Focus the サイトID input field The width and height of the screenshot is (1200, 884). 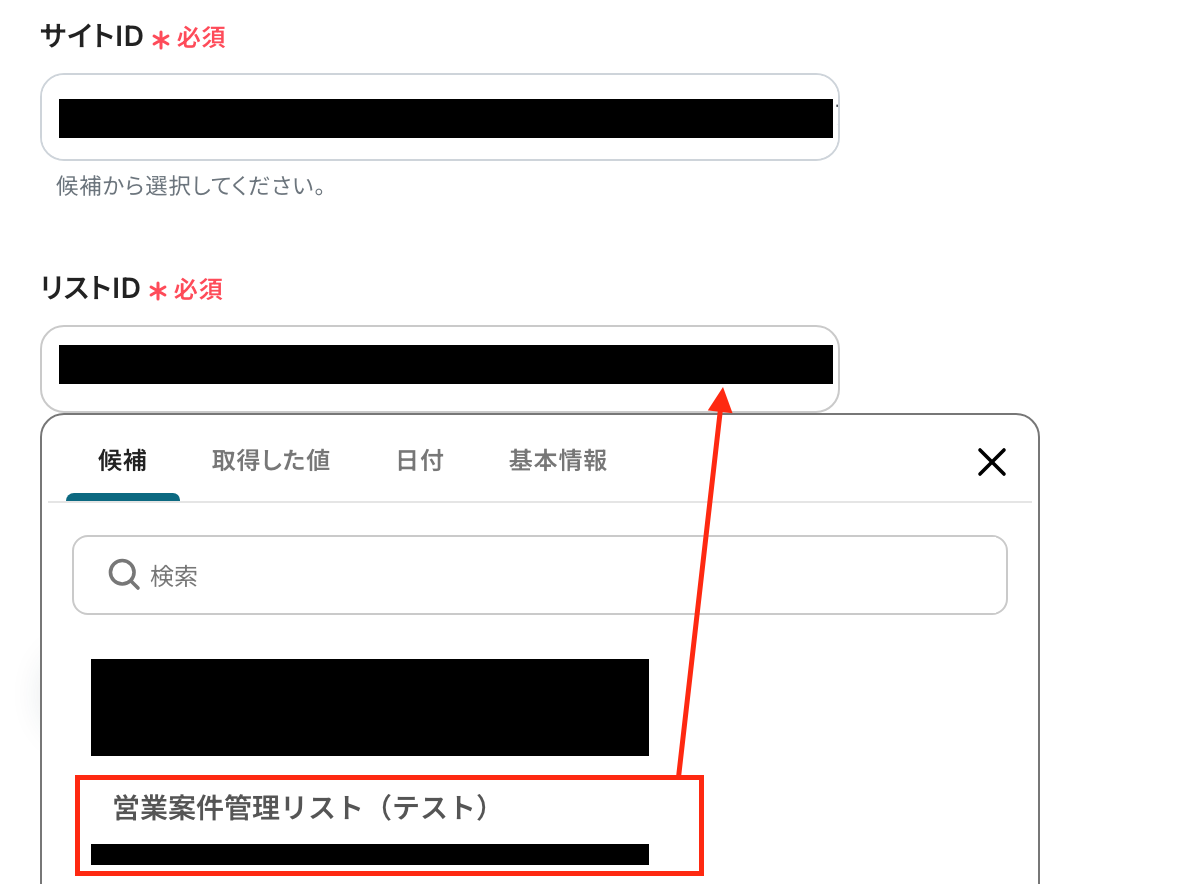[439, 117]
